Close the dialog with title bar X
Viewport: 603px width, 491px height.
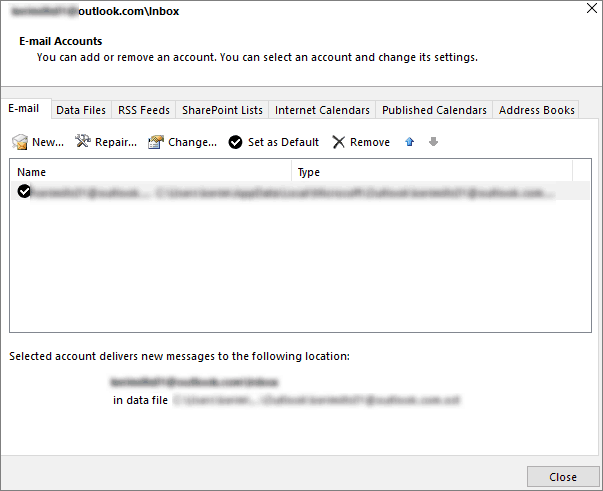pos(586,11)
